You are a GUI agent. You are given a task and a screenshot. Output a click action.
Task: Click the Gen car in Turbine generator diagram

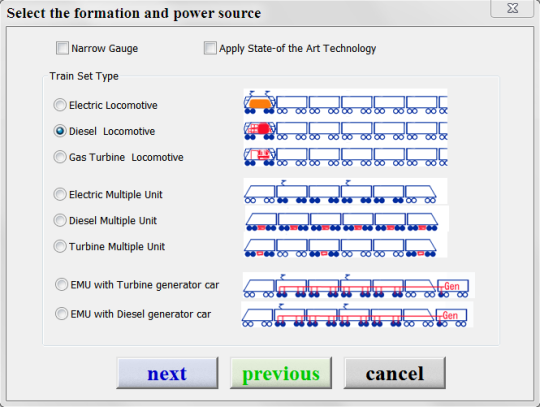pos(453,288)
